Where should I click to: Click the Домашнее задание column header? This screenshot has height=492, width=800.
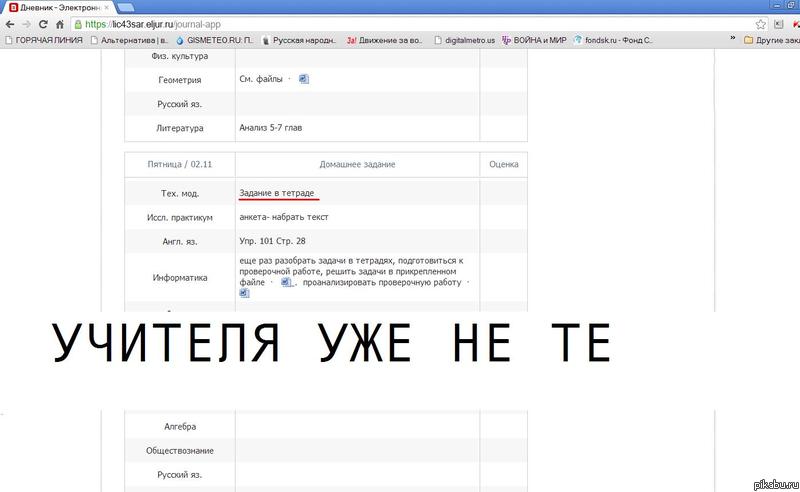357,164
